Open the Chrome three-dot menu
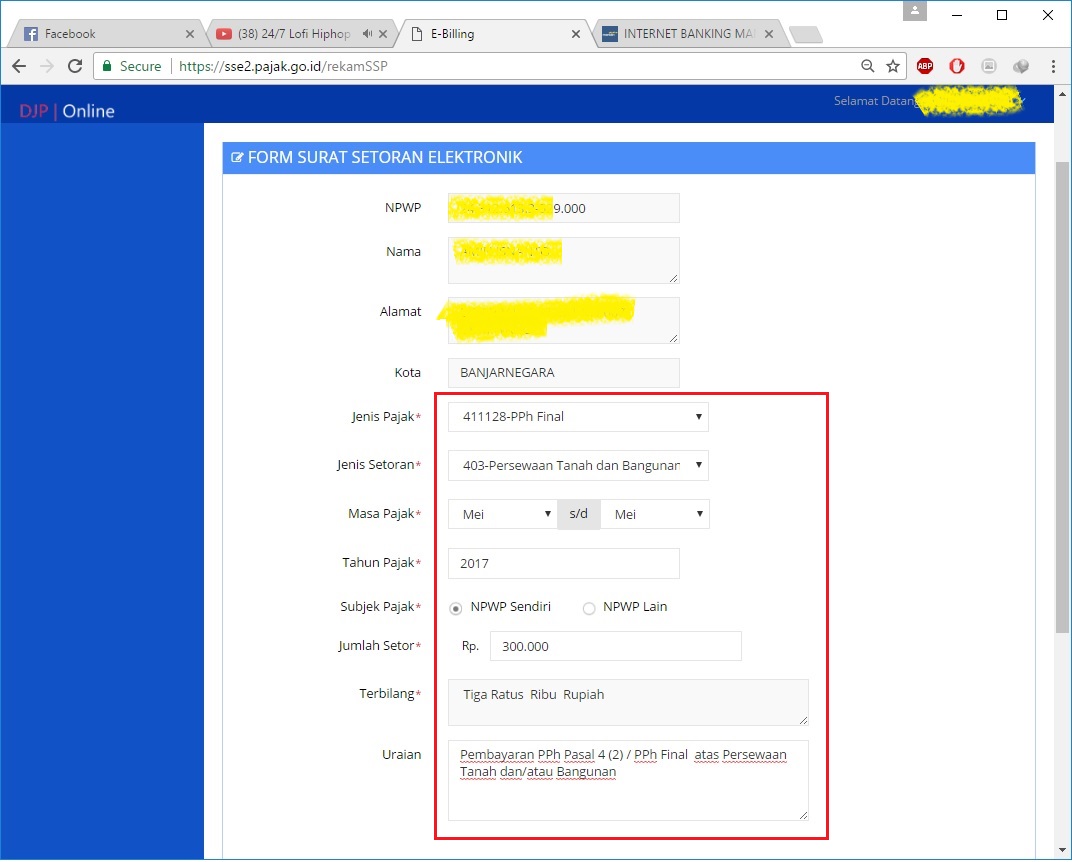This screenshot has height=862, width=1072. (x=1053, y=66)
